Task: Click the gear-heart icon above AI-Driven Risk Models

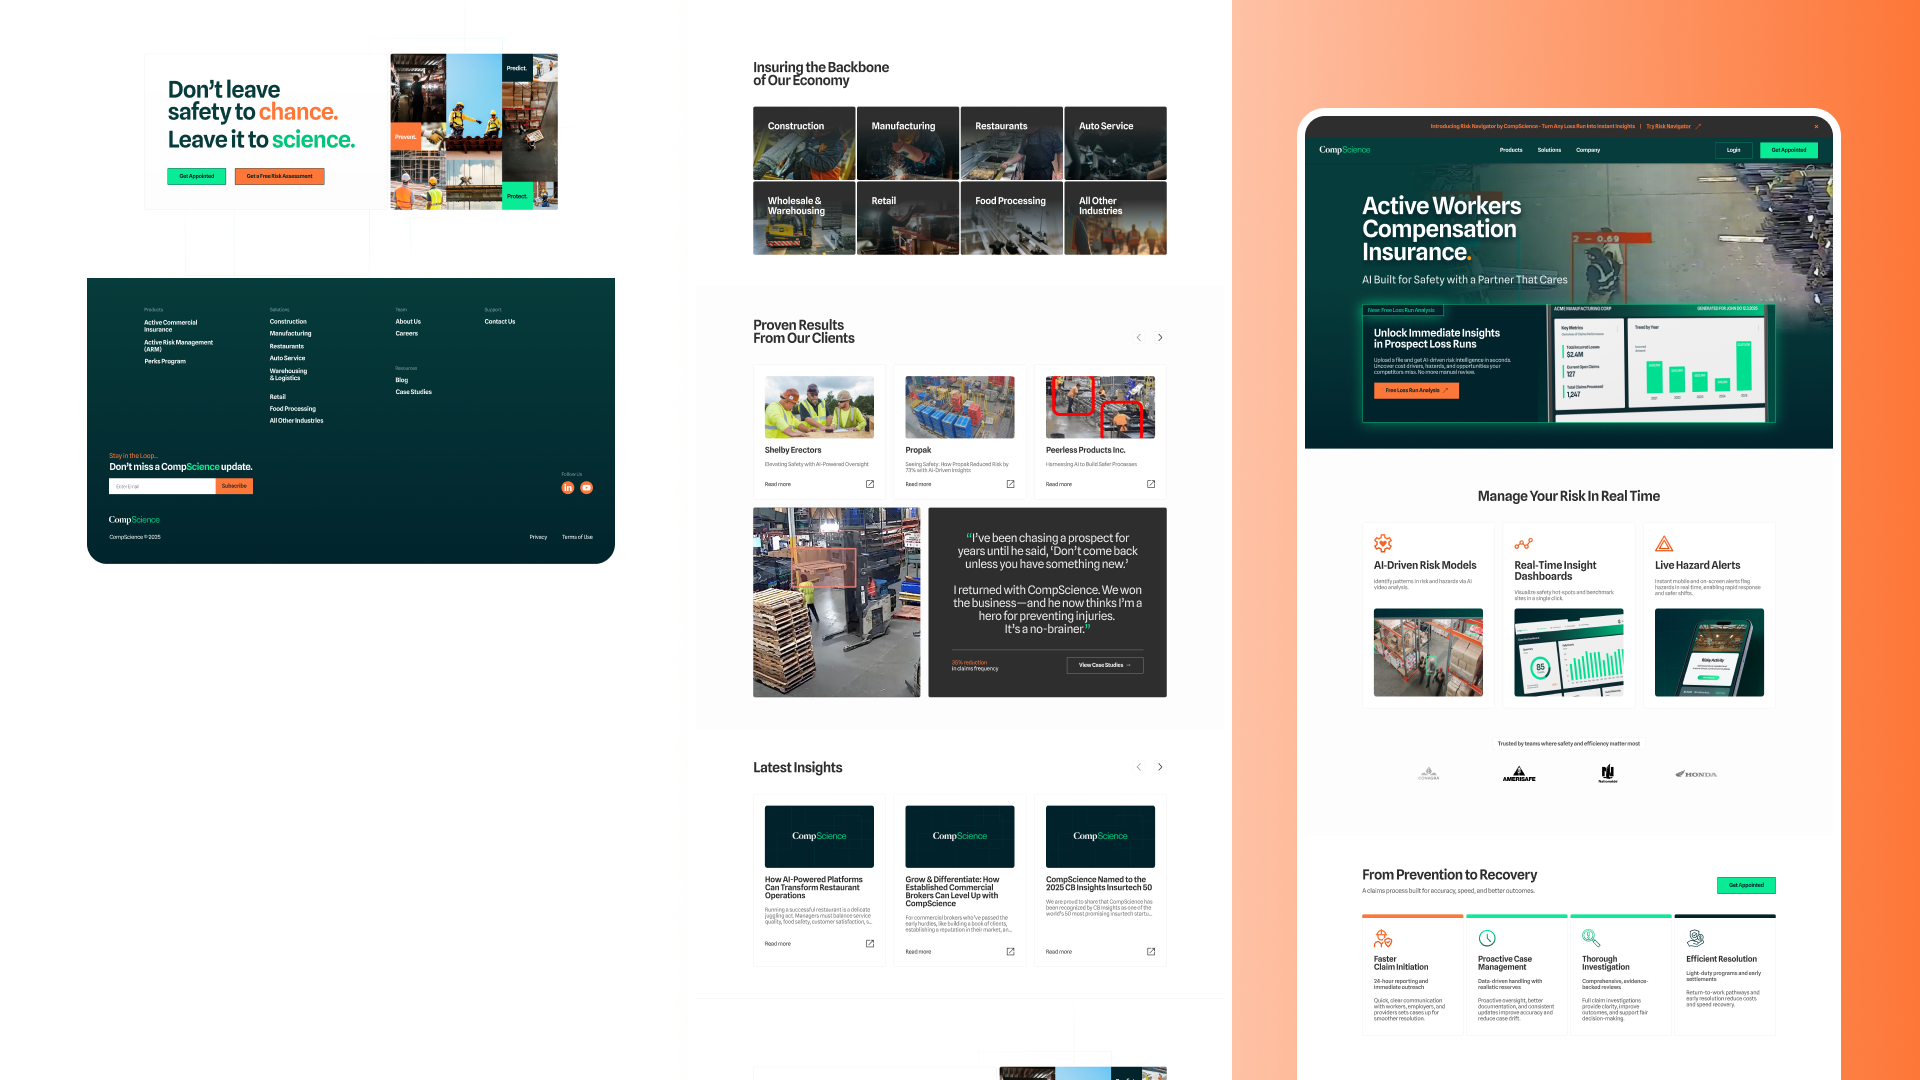Action: [x=1383, y=543]
